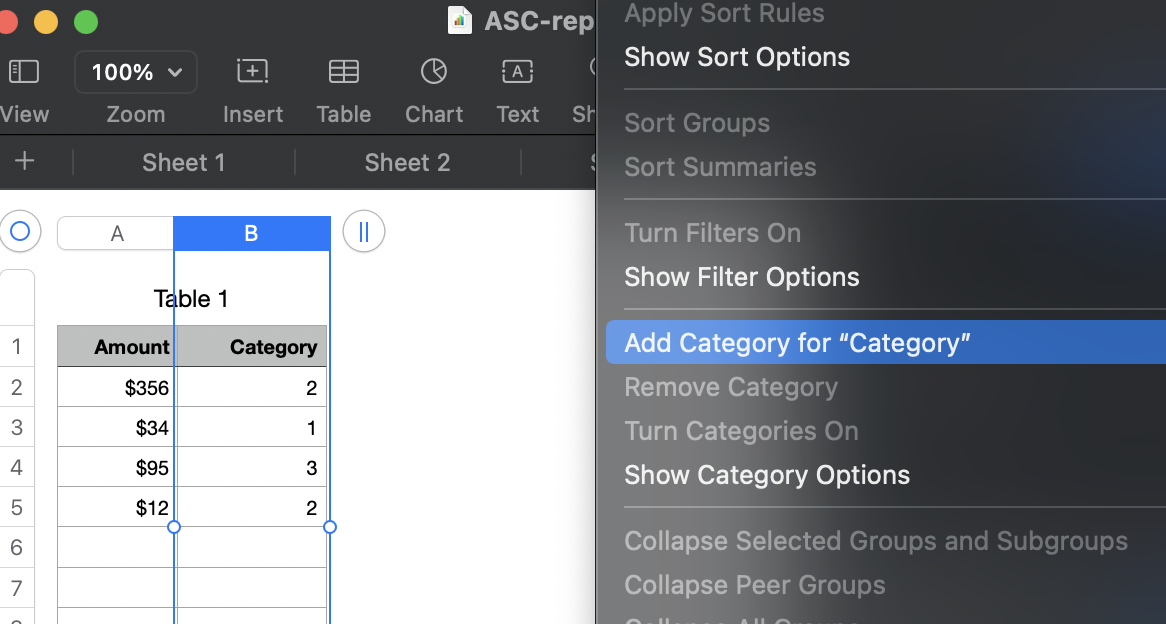1166x624 pixels.
Task: Click the green window zoom button
Action: [86, 21]
